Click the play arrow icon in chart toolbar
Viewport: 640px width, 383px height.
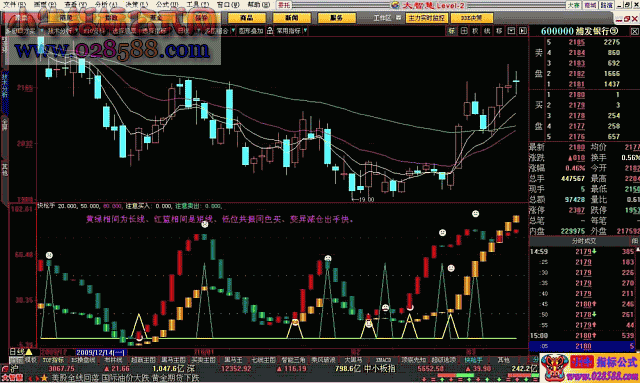coord(523,31)
